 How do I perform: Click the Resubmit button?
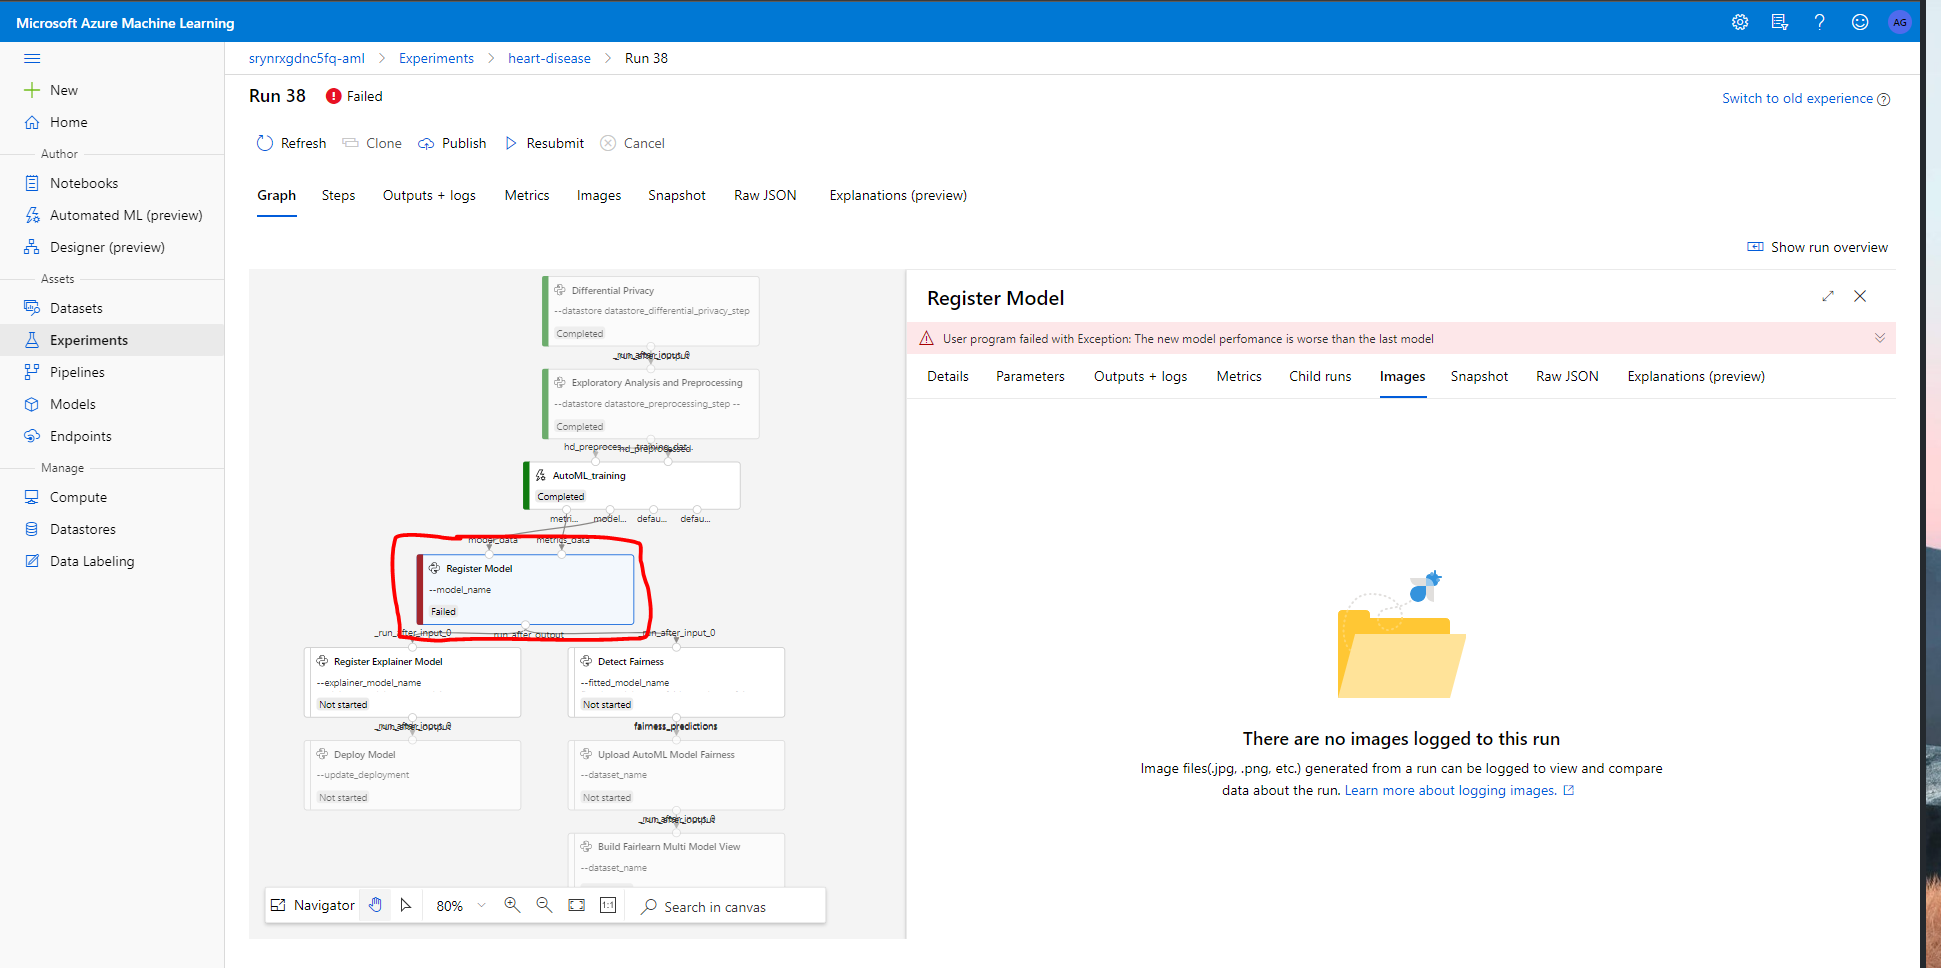544,143
